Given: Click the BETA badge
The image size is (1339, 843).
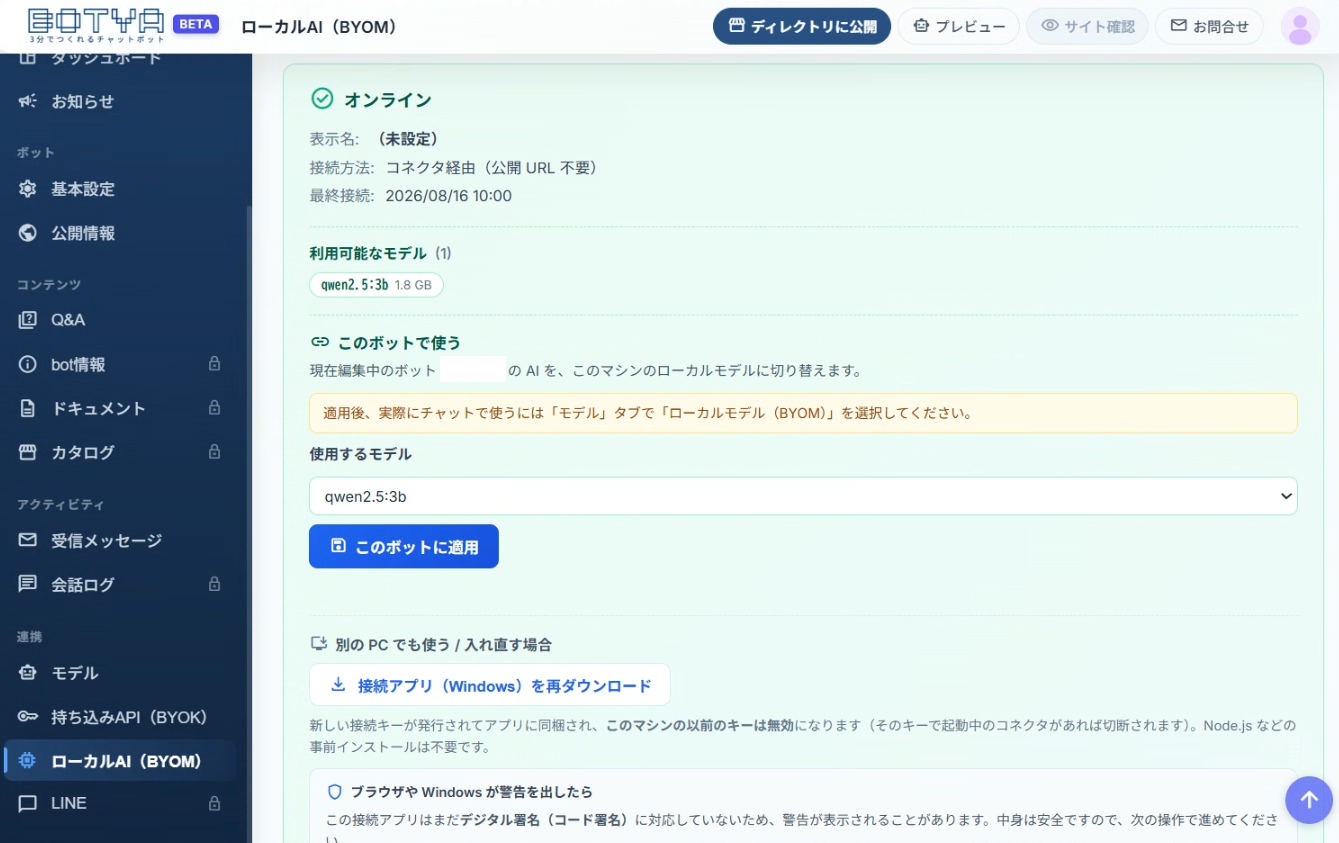Looking at the screenshot, I should pyautogui.click(x=196, y=24).
